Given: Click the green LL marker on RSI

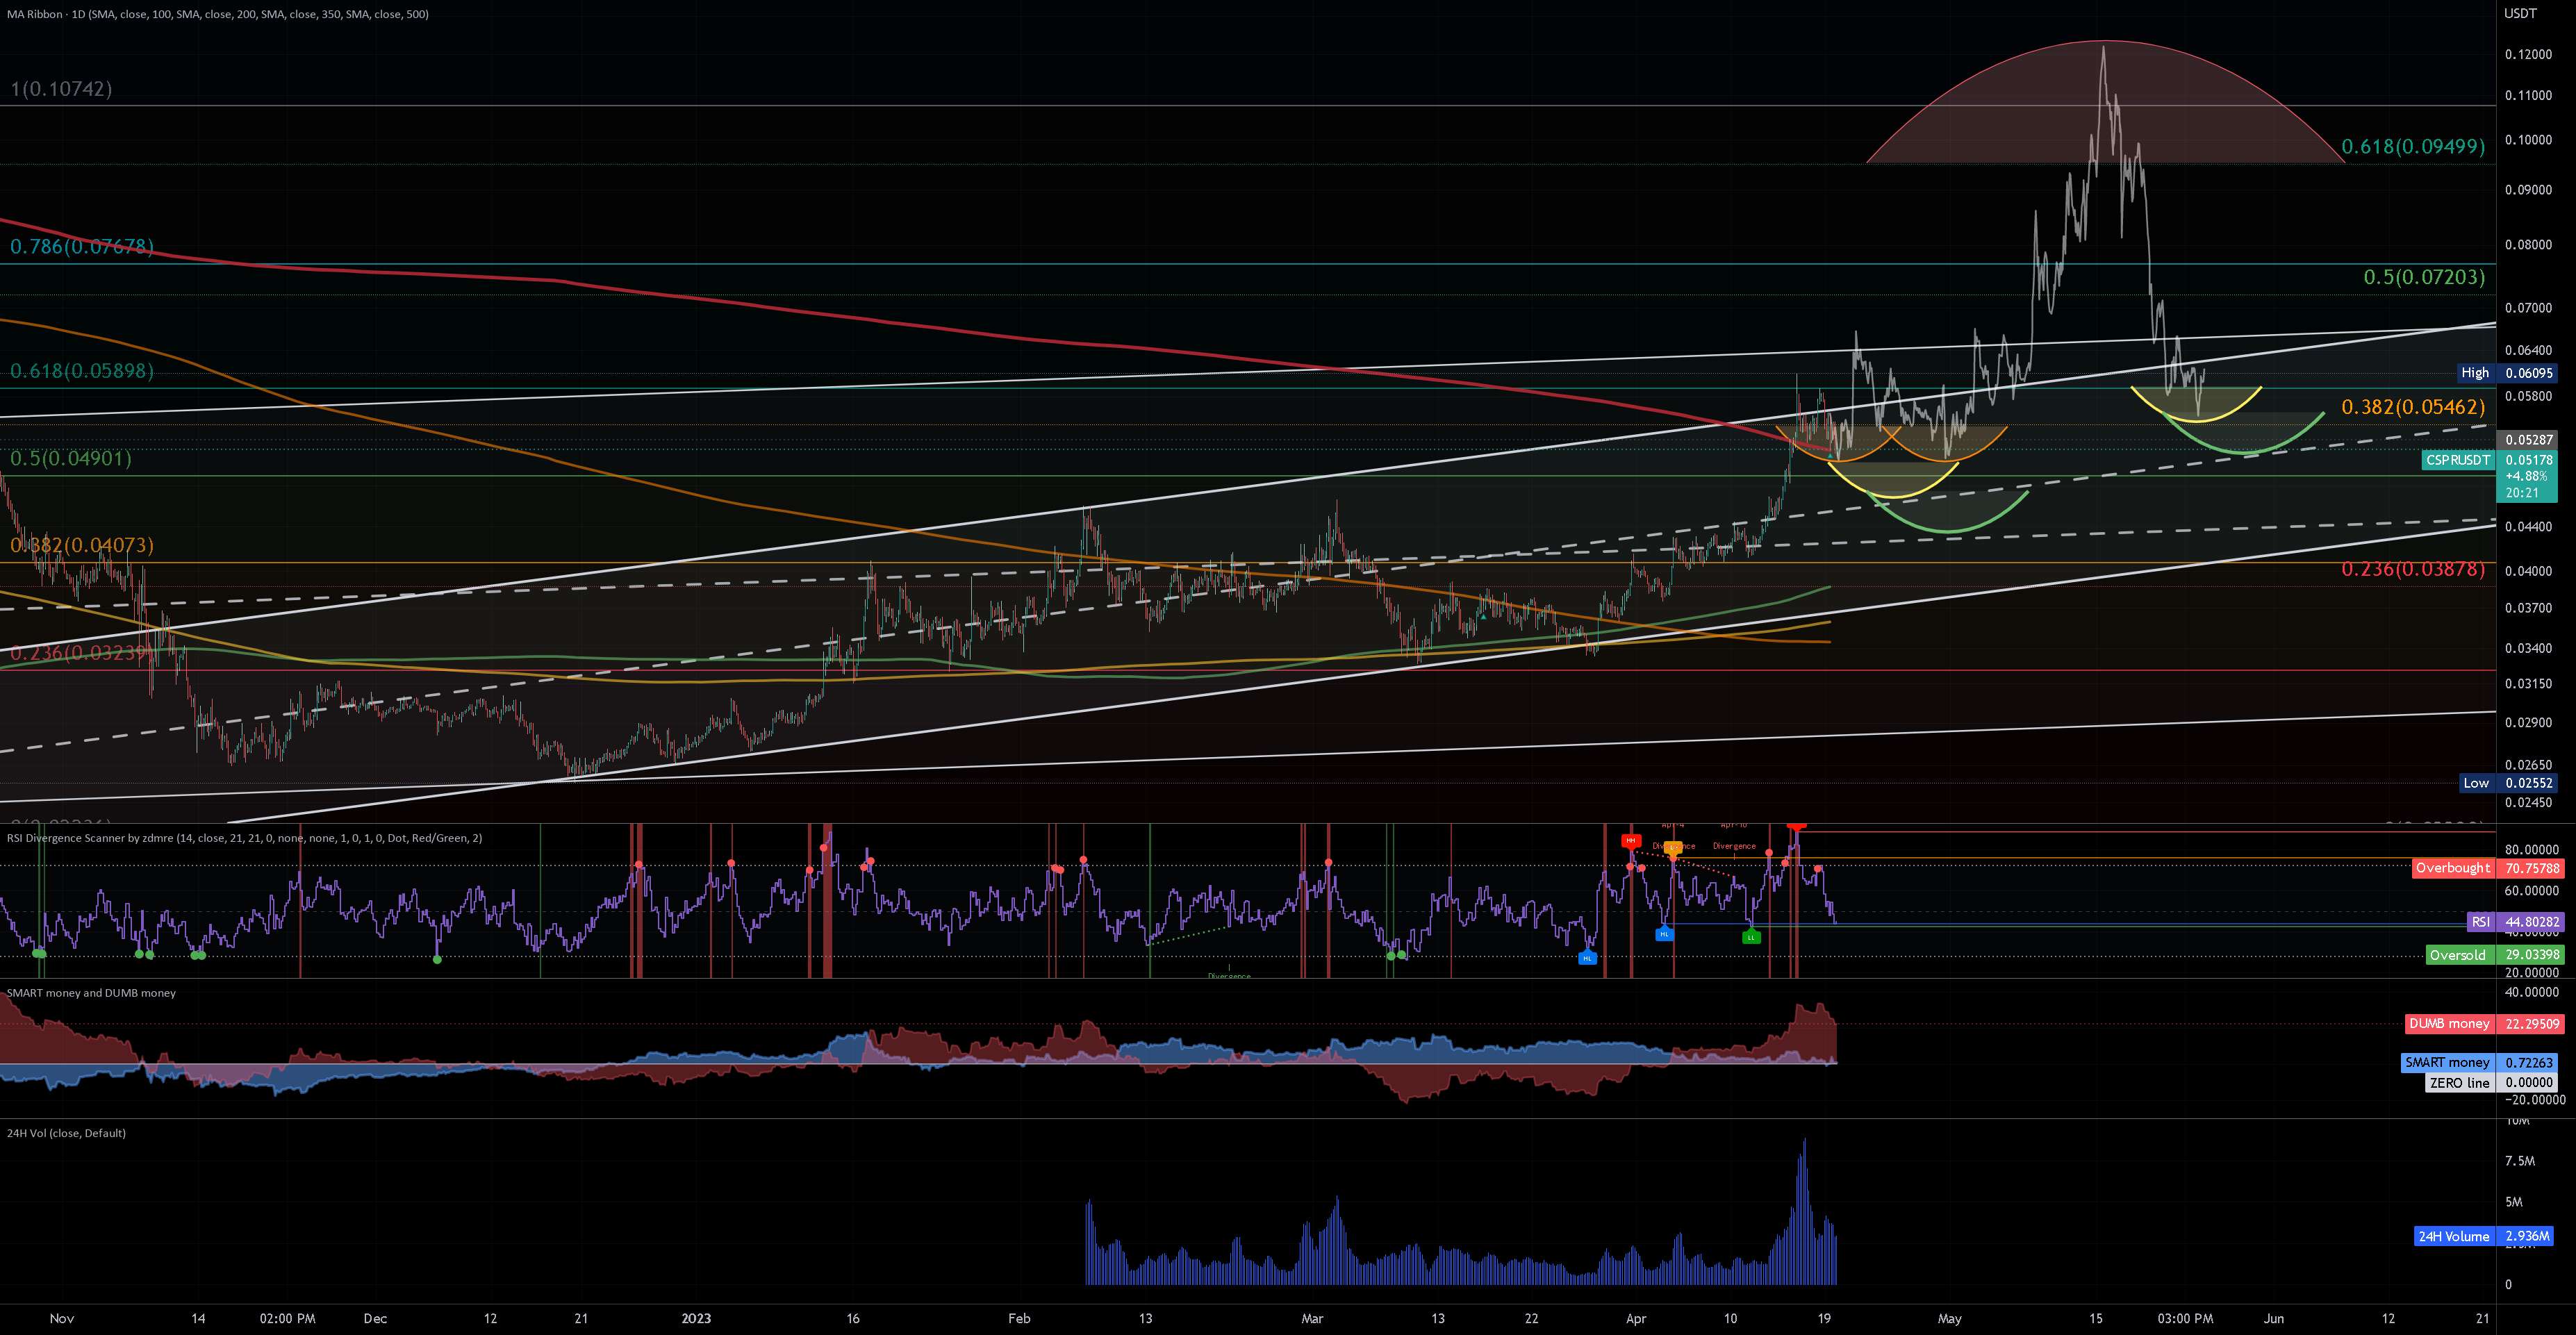Looking at the screenshot, I should pos(1751,937).
